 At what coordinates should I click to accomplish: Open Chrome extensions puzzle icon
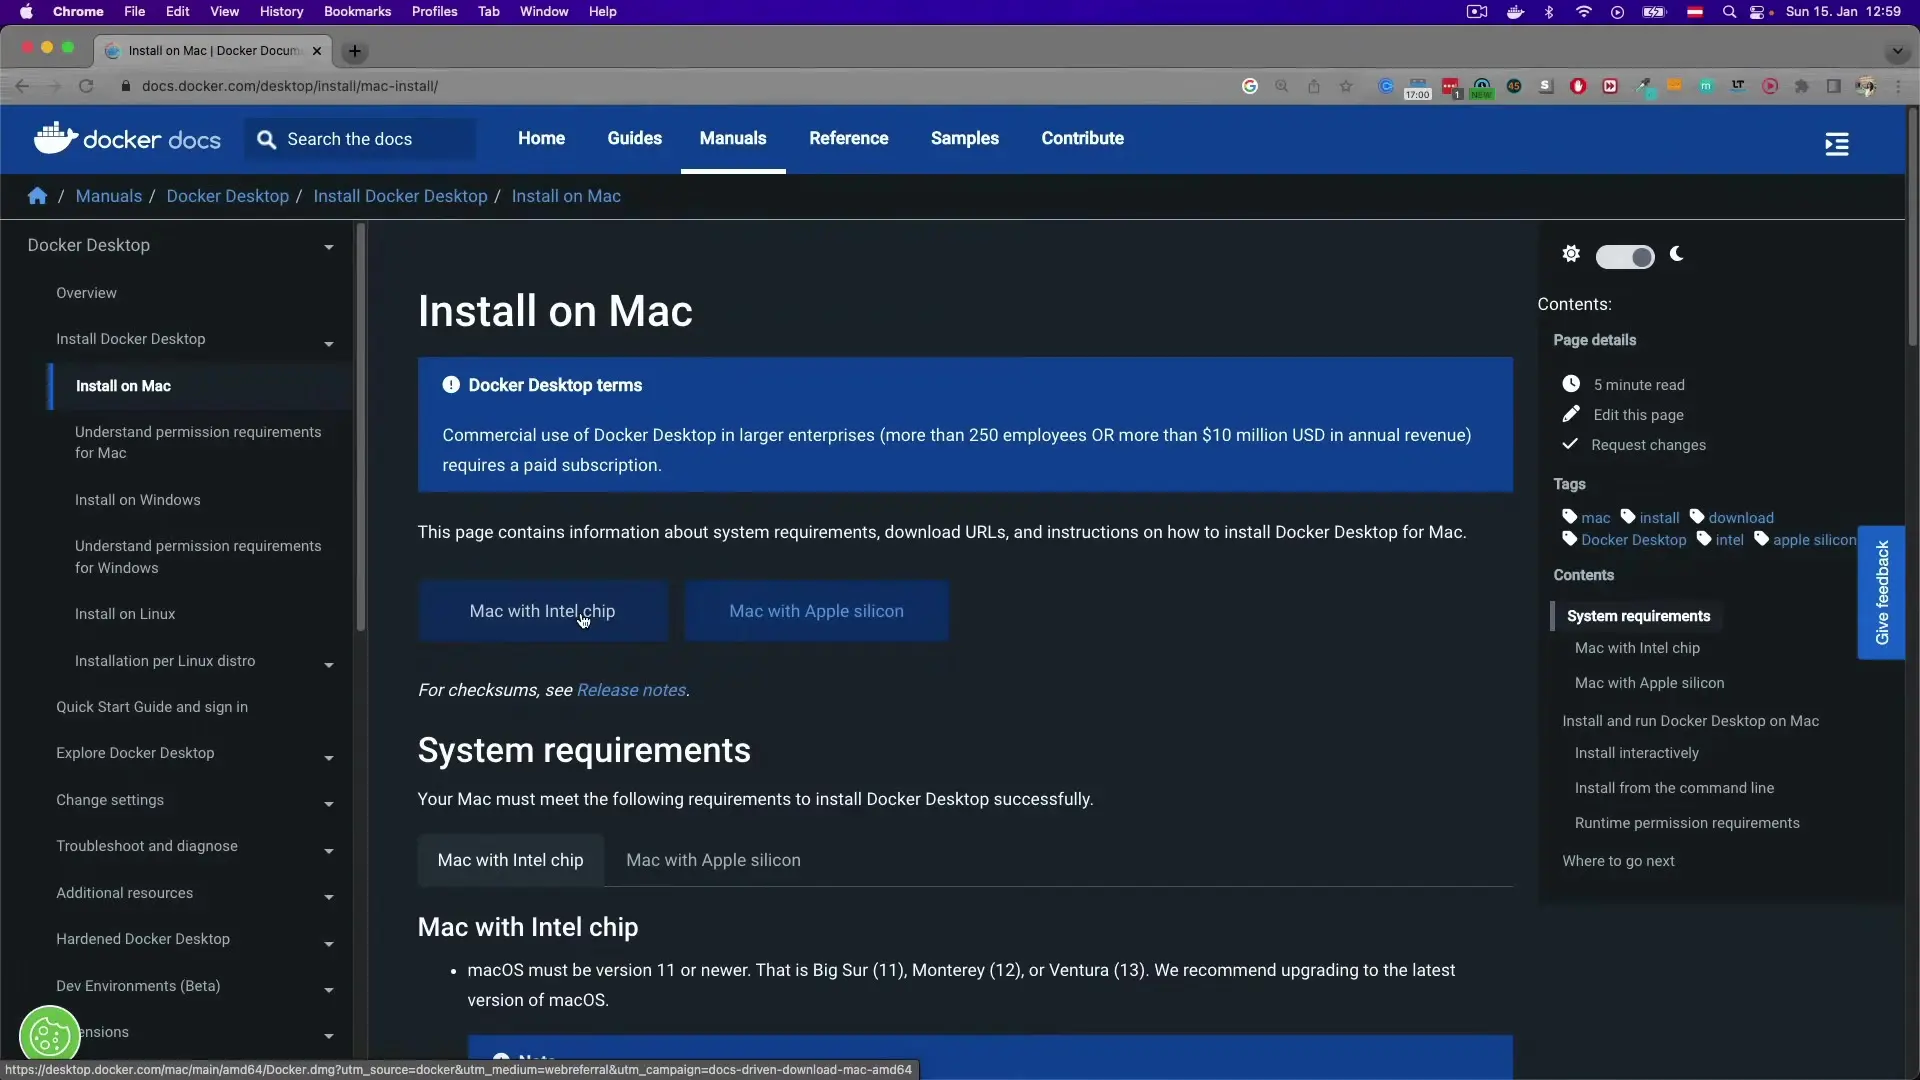tap(1802, 86)
